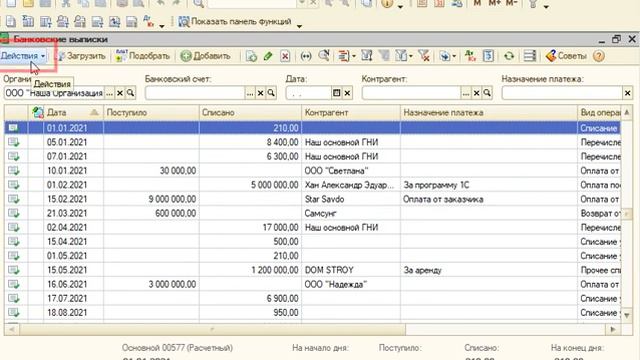Screen dimensions: 640x360
Task: Expand the filter funnel dropdown arrow
Action: (x=411, y=56)
